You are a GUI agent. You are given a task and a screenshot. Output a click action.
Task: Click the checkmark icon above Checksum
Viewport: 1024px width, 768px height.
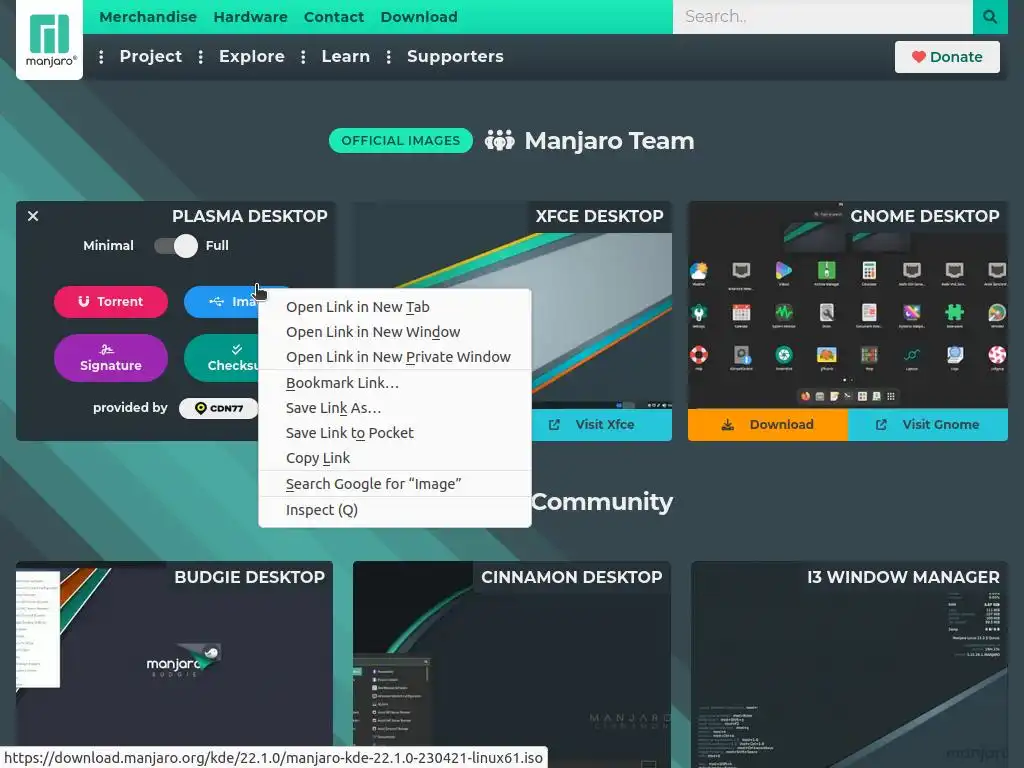pyautogui.click(x=236, y=349)
